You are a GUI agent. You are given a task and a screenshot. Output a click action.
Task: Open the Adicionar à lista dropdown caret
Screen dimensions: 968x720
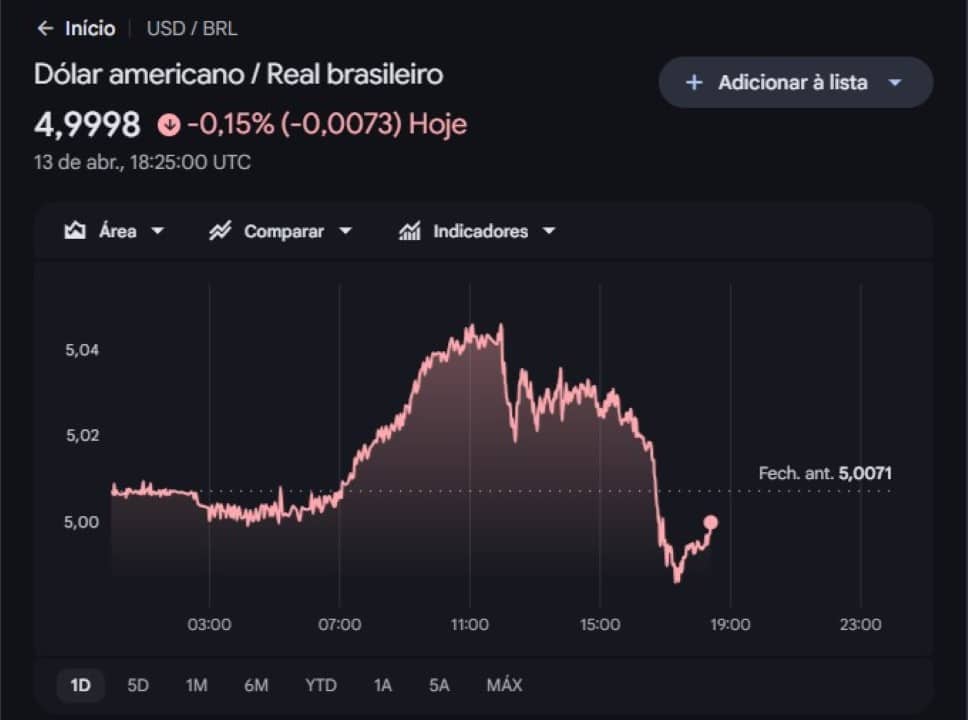point(895,83)
